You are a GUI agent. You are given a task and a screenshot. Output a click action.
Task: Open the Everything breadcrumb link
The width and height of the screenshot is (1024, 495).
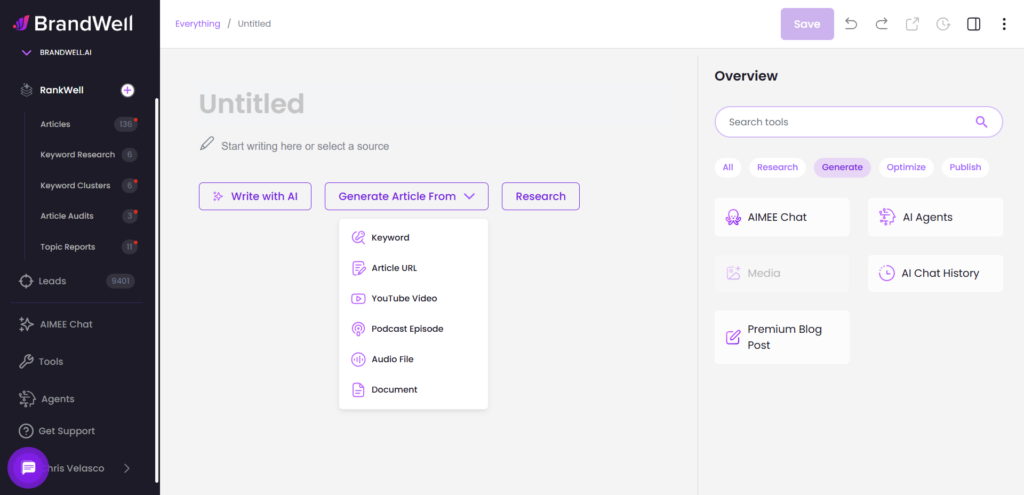[x=198, y=24]
